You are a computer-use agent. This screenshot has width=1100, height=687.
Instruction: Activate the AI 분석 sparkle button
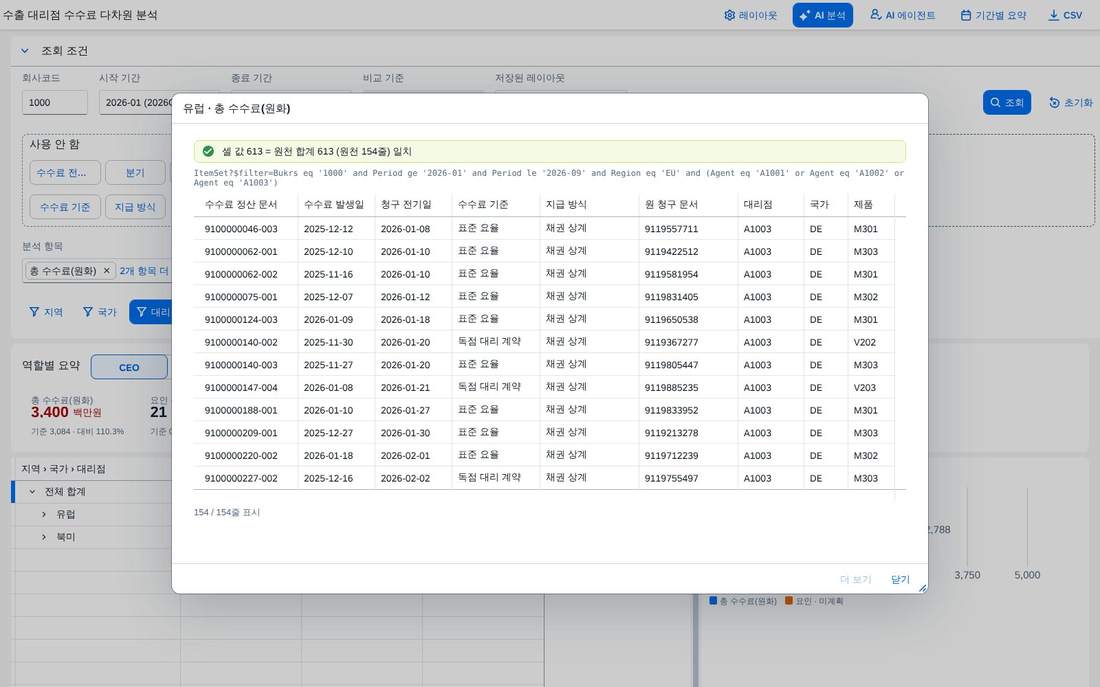(822, 15)
